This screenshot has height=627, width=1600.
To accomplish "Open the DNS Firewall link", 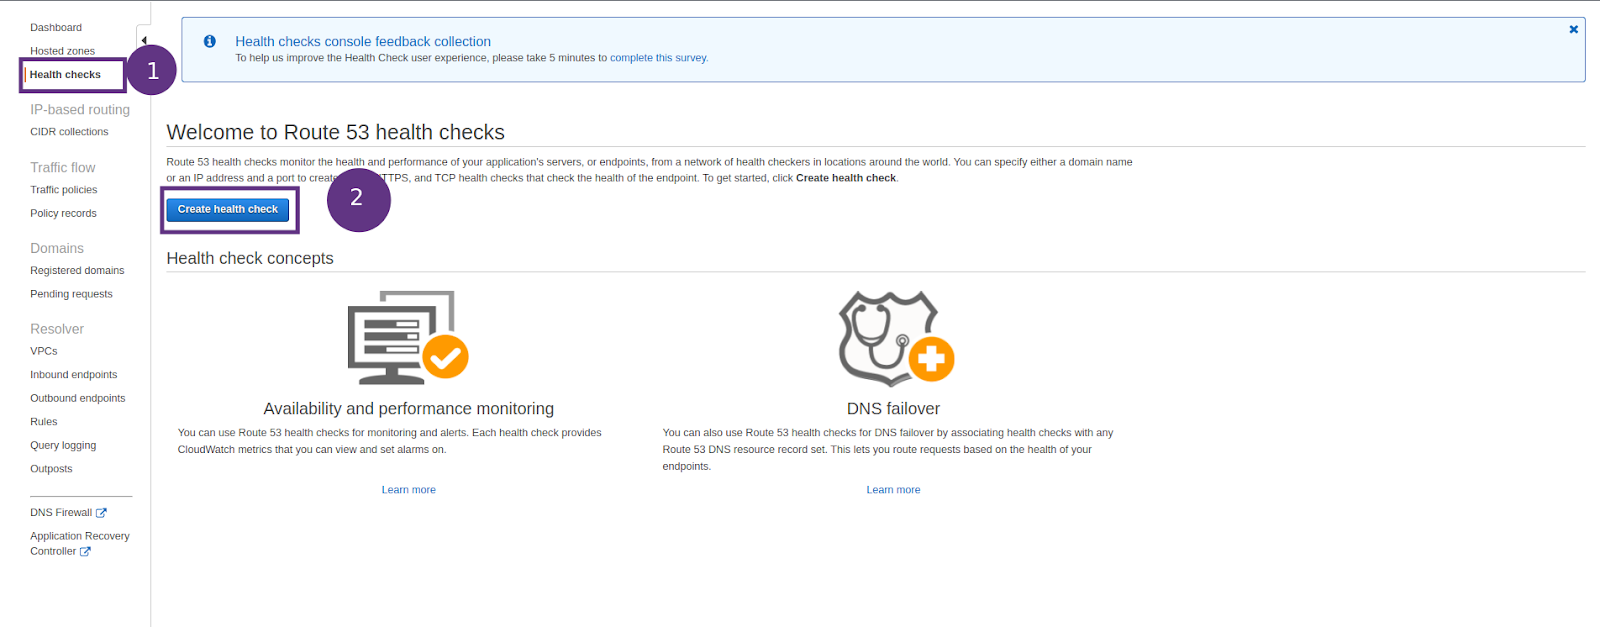I will [61, 513].
